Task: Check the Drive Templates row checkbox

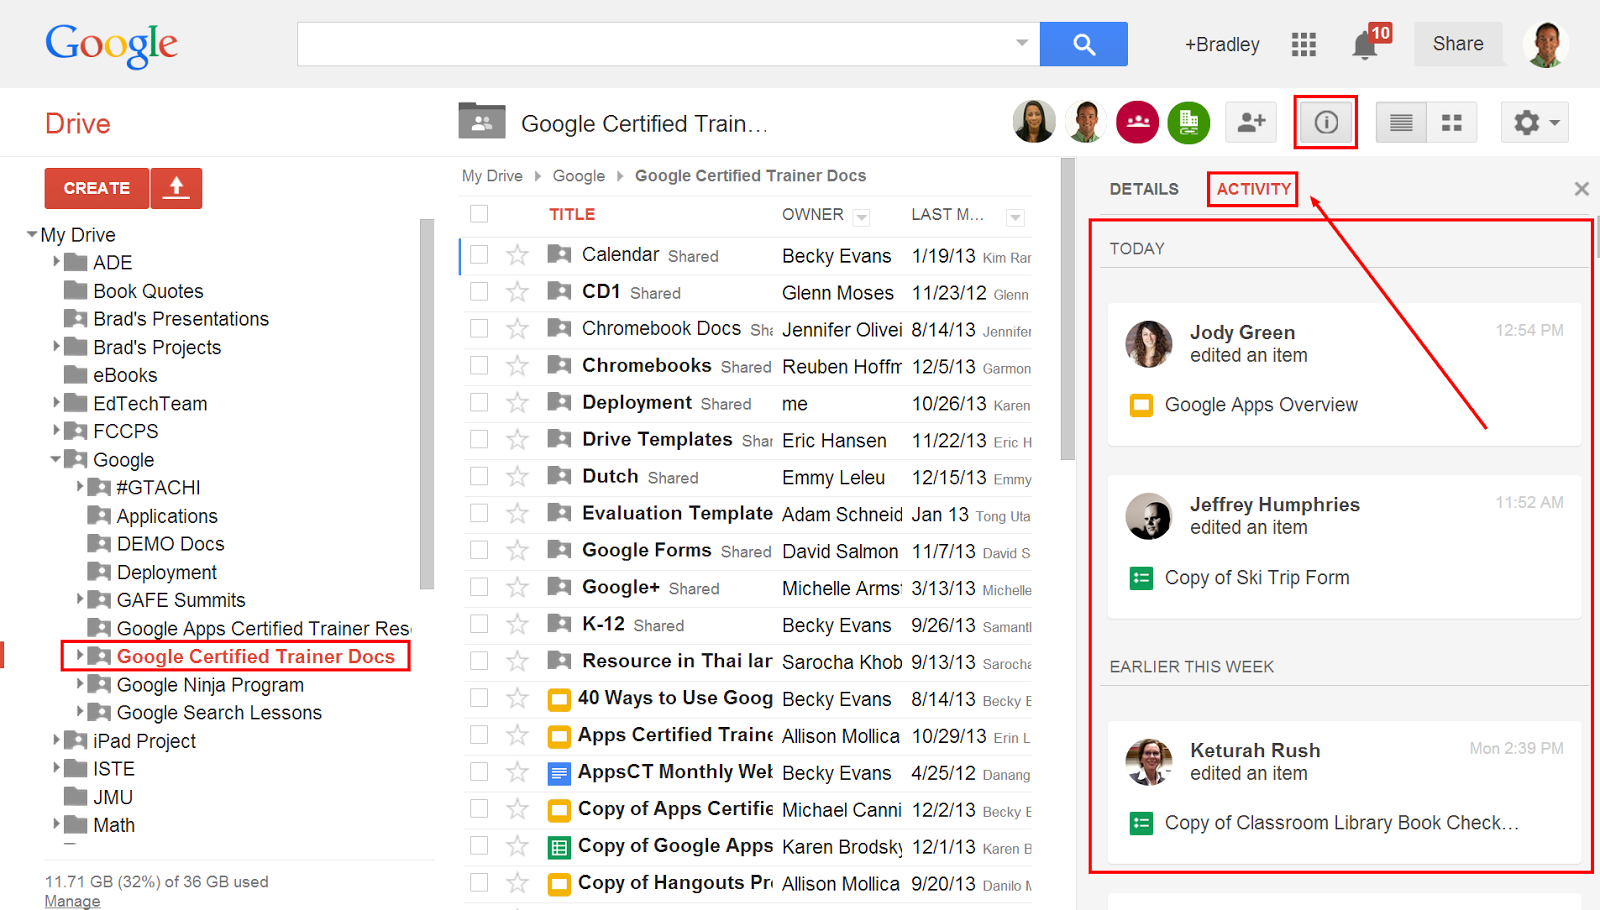Action: pos(479,440)
